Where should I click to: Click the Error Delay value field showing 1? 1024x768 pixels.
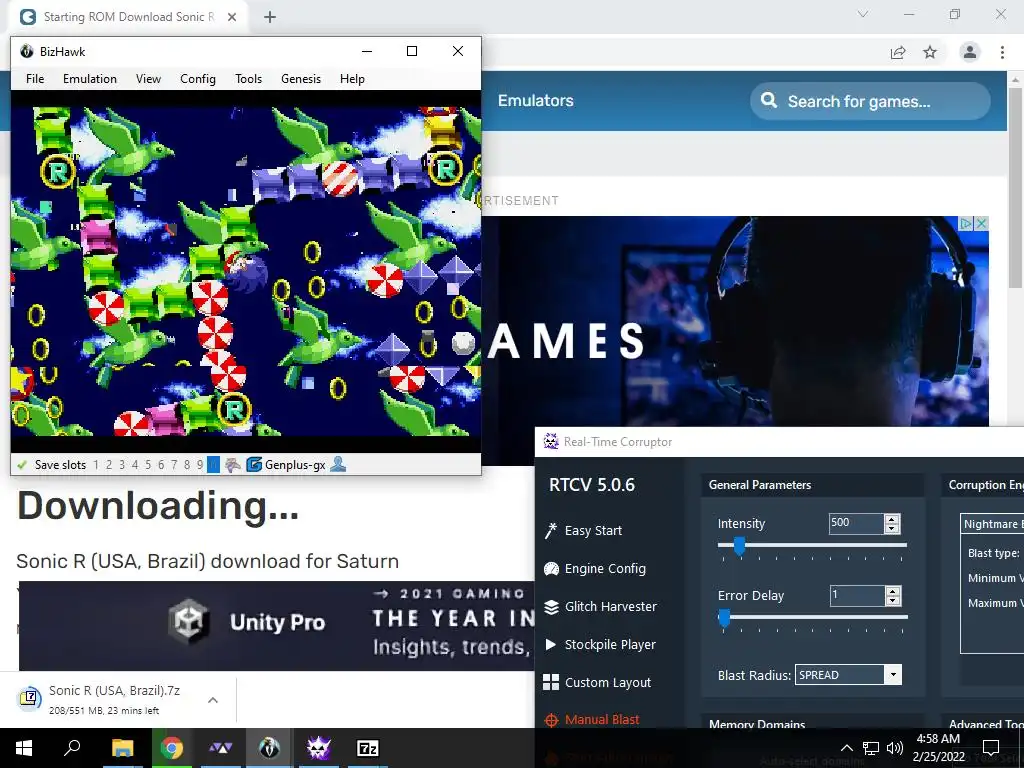point(857,596)
